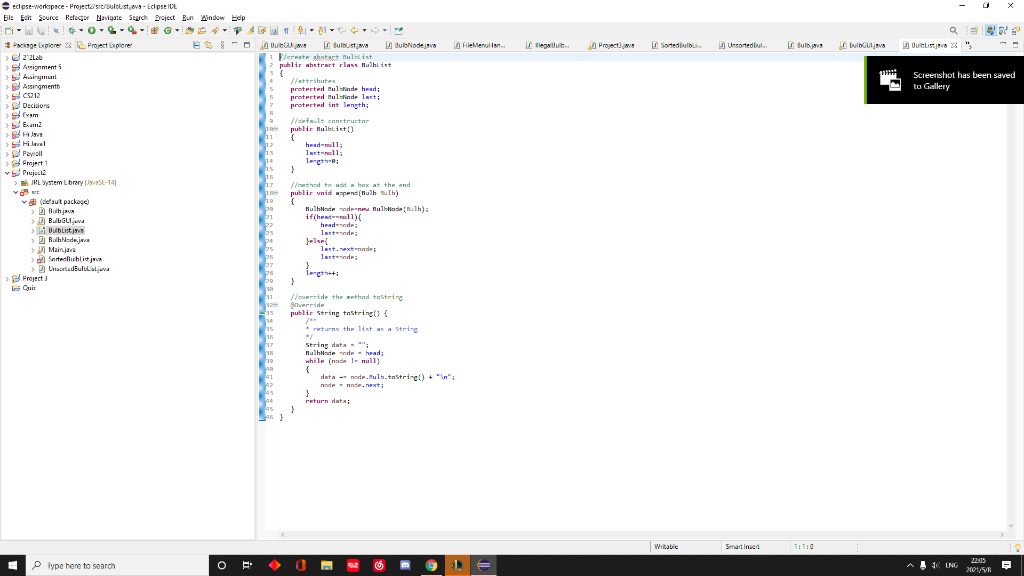This screenshot has width=1024, height=576.
Task: Create a new Java class from the toolbar
Action: 168,31
